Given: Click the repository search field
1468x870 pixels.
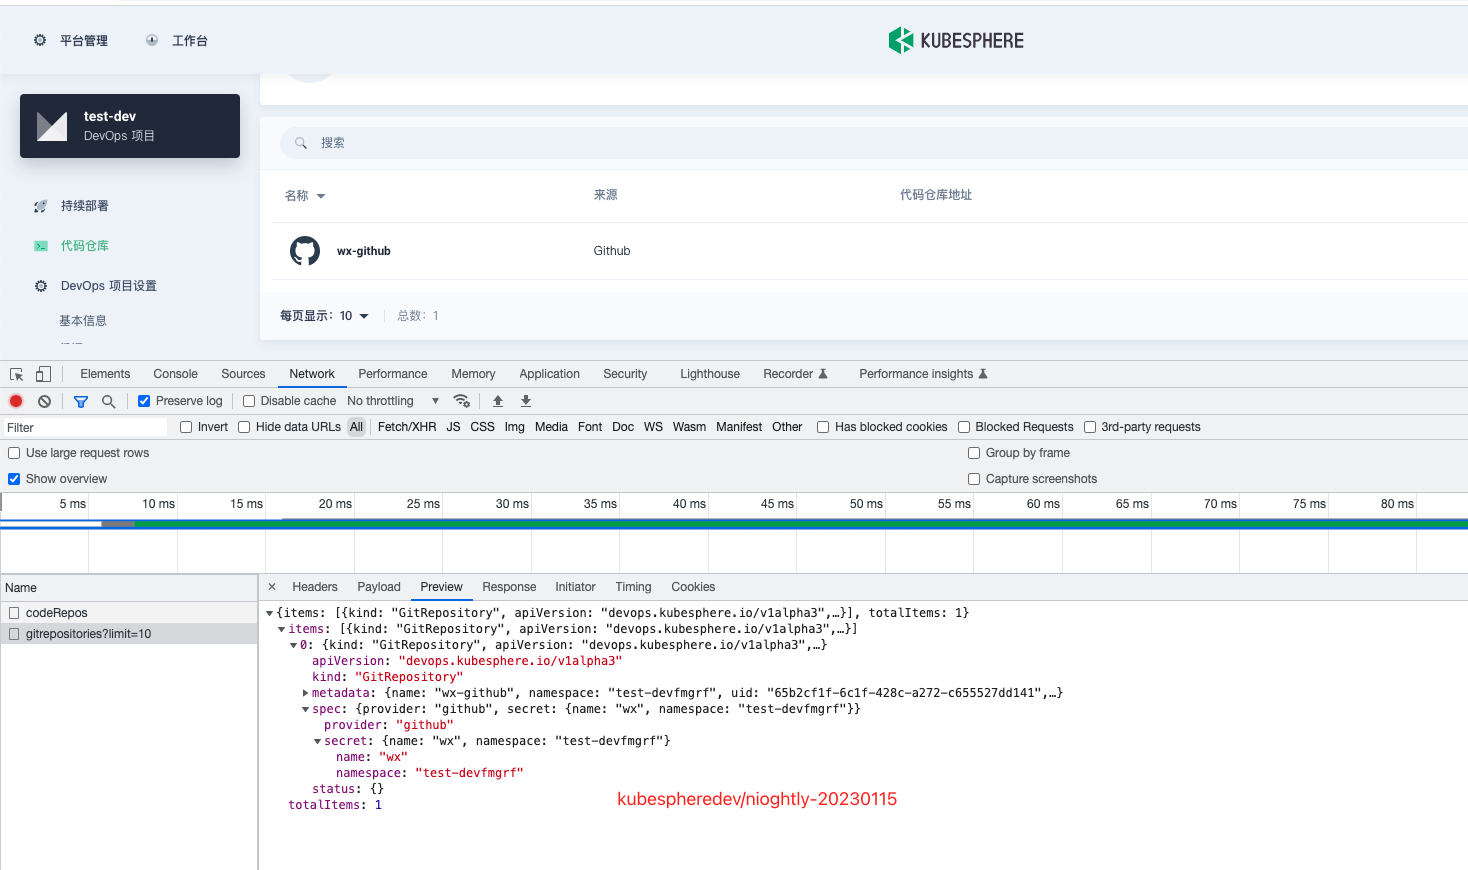Looking at the screenshot, I should [x=874, y=143].
